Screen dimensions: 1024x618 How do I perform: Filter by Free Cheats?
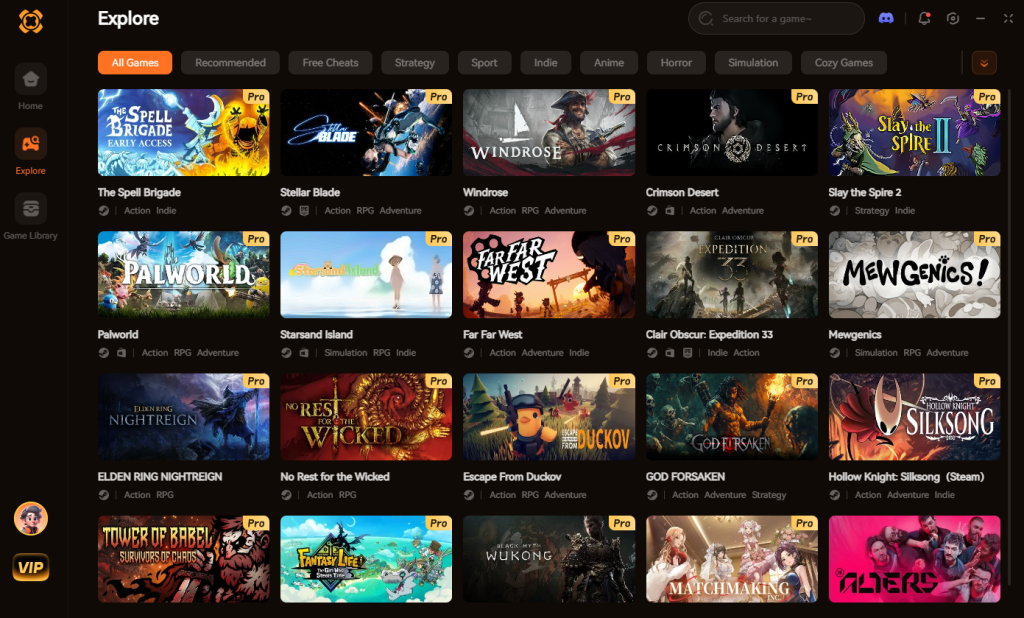pyautogui.click(x=330, y=63)
